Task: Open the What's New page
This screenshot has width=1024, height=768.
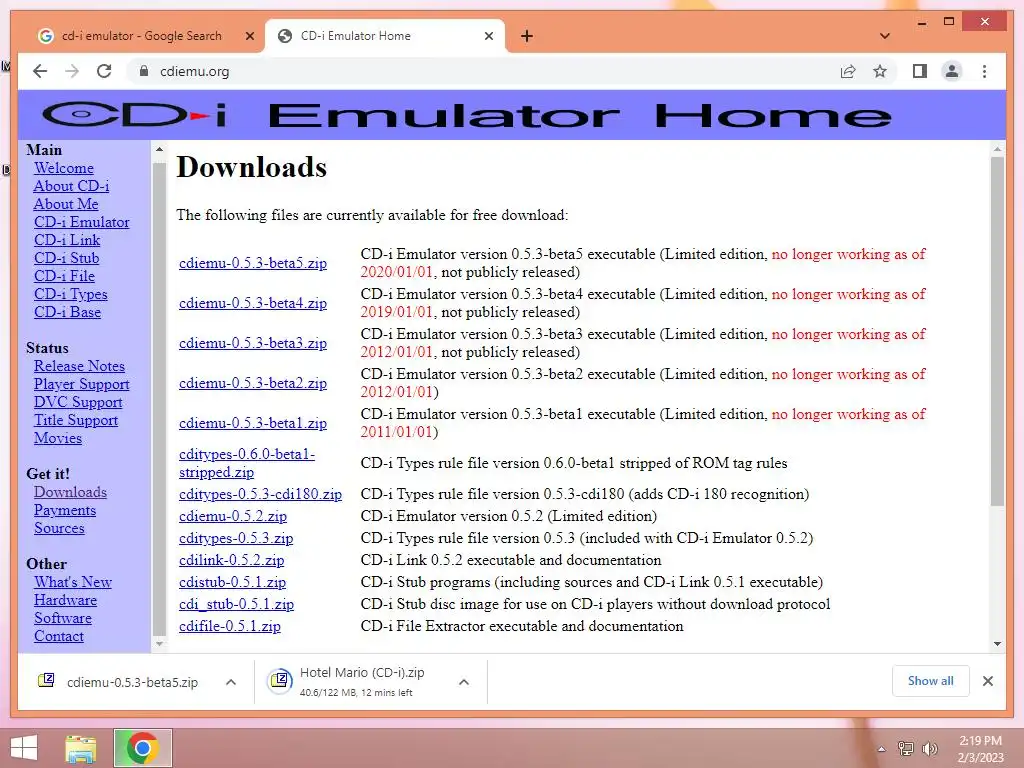Action: pos(72,582)
